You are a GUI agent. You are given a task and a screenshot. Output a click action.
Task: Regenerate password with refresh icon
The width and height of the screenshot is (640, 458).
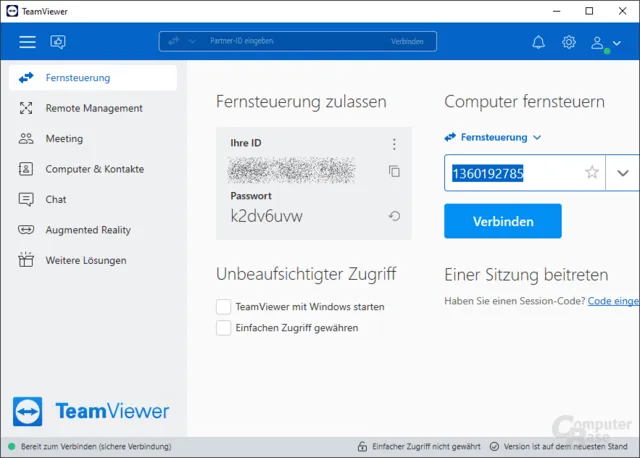click(394, 216)
